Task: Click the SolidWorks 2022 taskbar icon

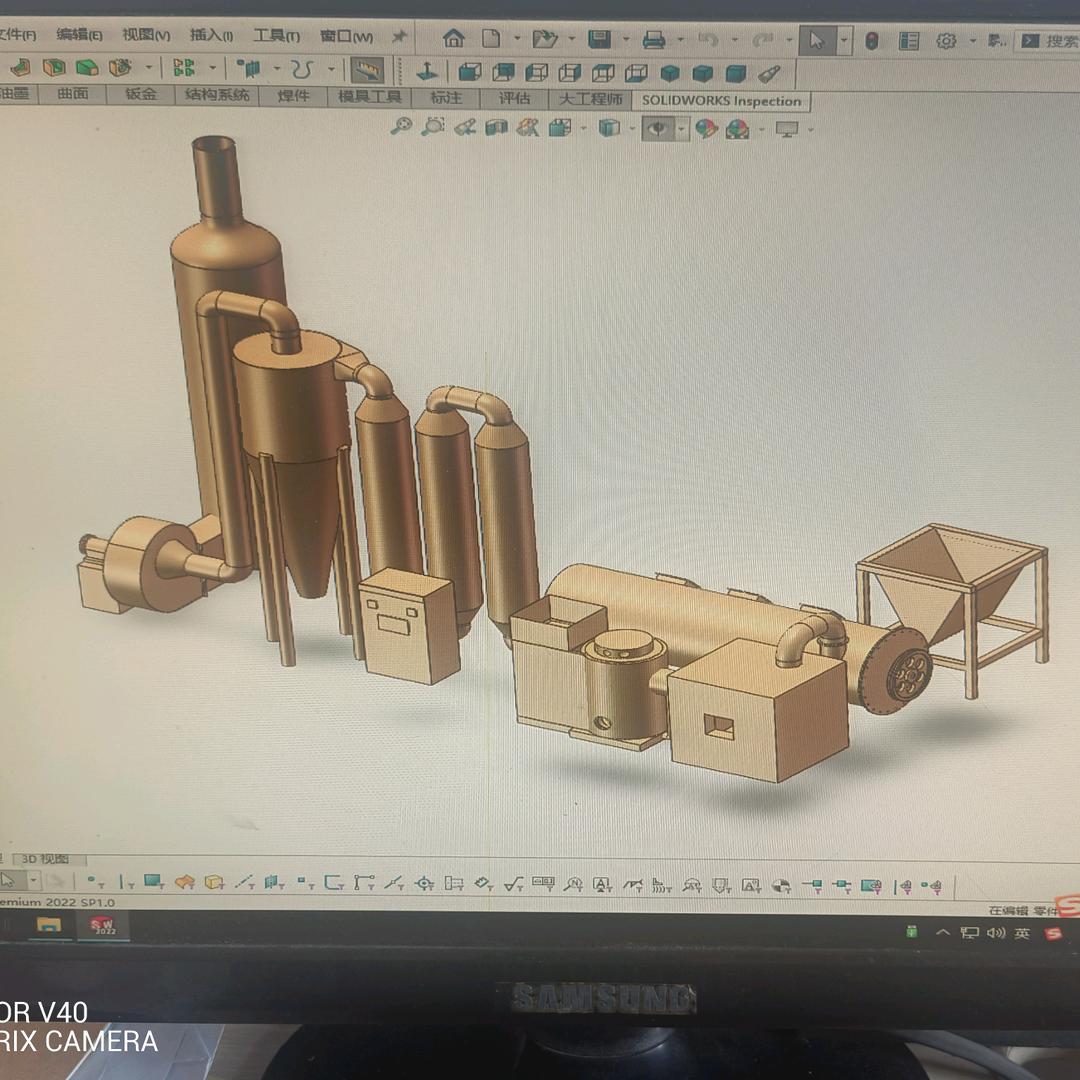Action: point(104,926)
